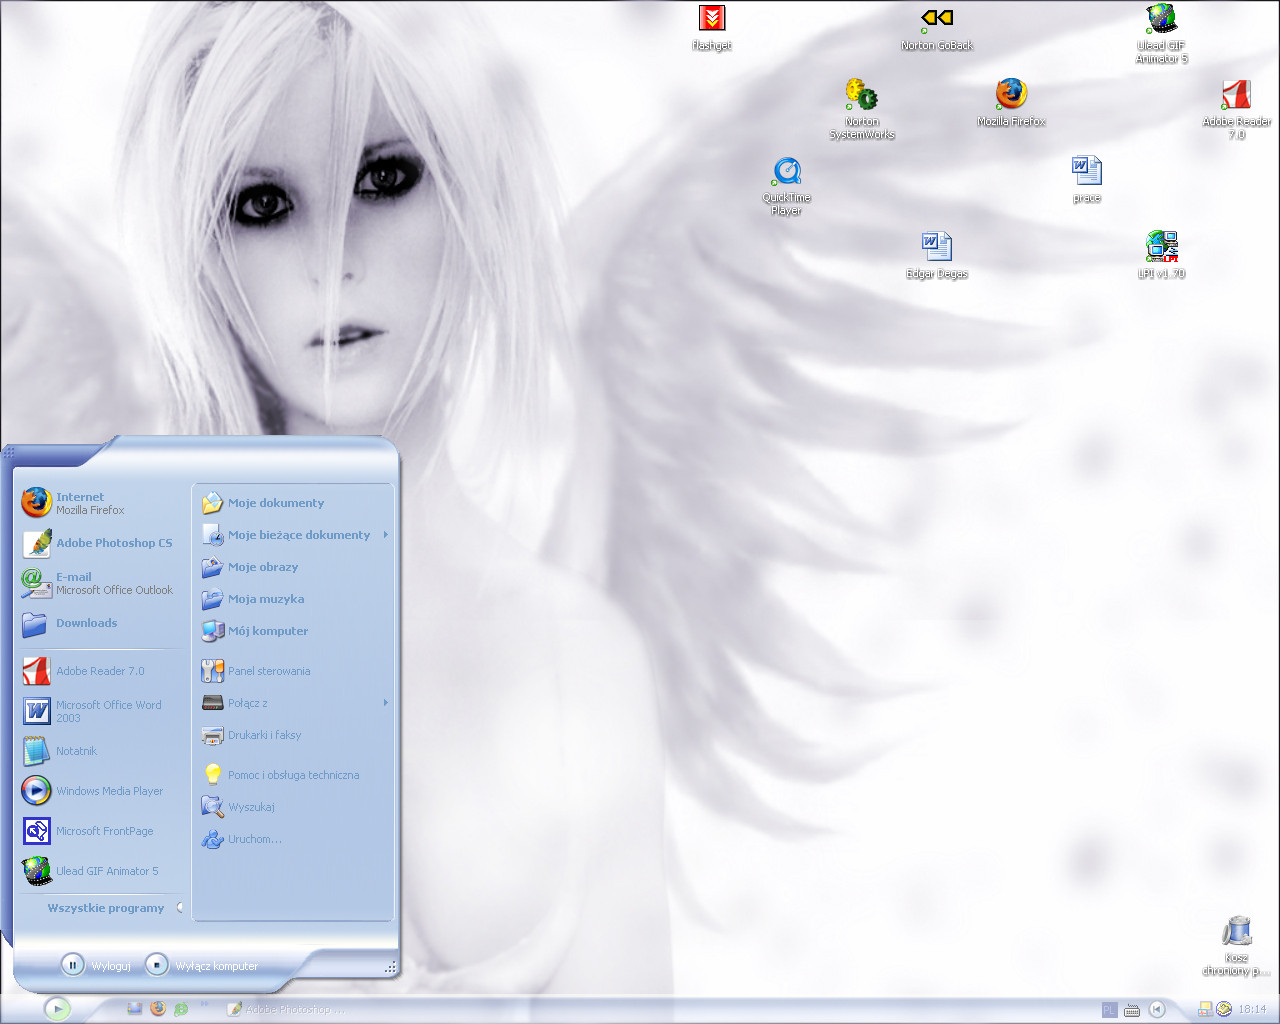Launch Firefox from the quick launch bar
The width and height of the screenshot is (1280, 1024).
coord(158,1009)
